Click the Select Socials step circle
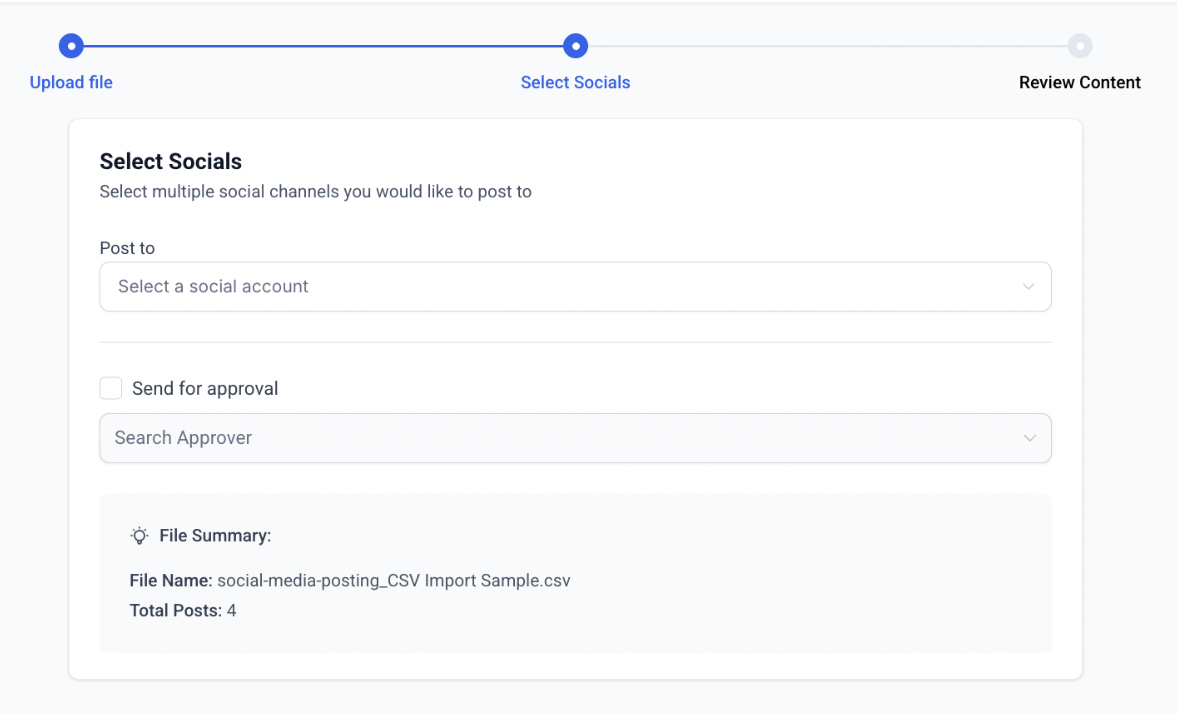 pos(576,46)
